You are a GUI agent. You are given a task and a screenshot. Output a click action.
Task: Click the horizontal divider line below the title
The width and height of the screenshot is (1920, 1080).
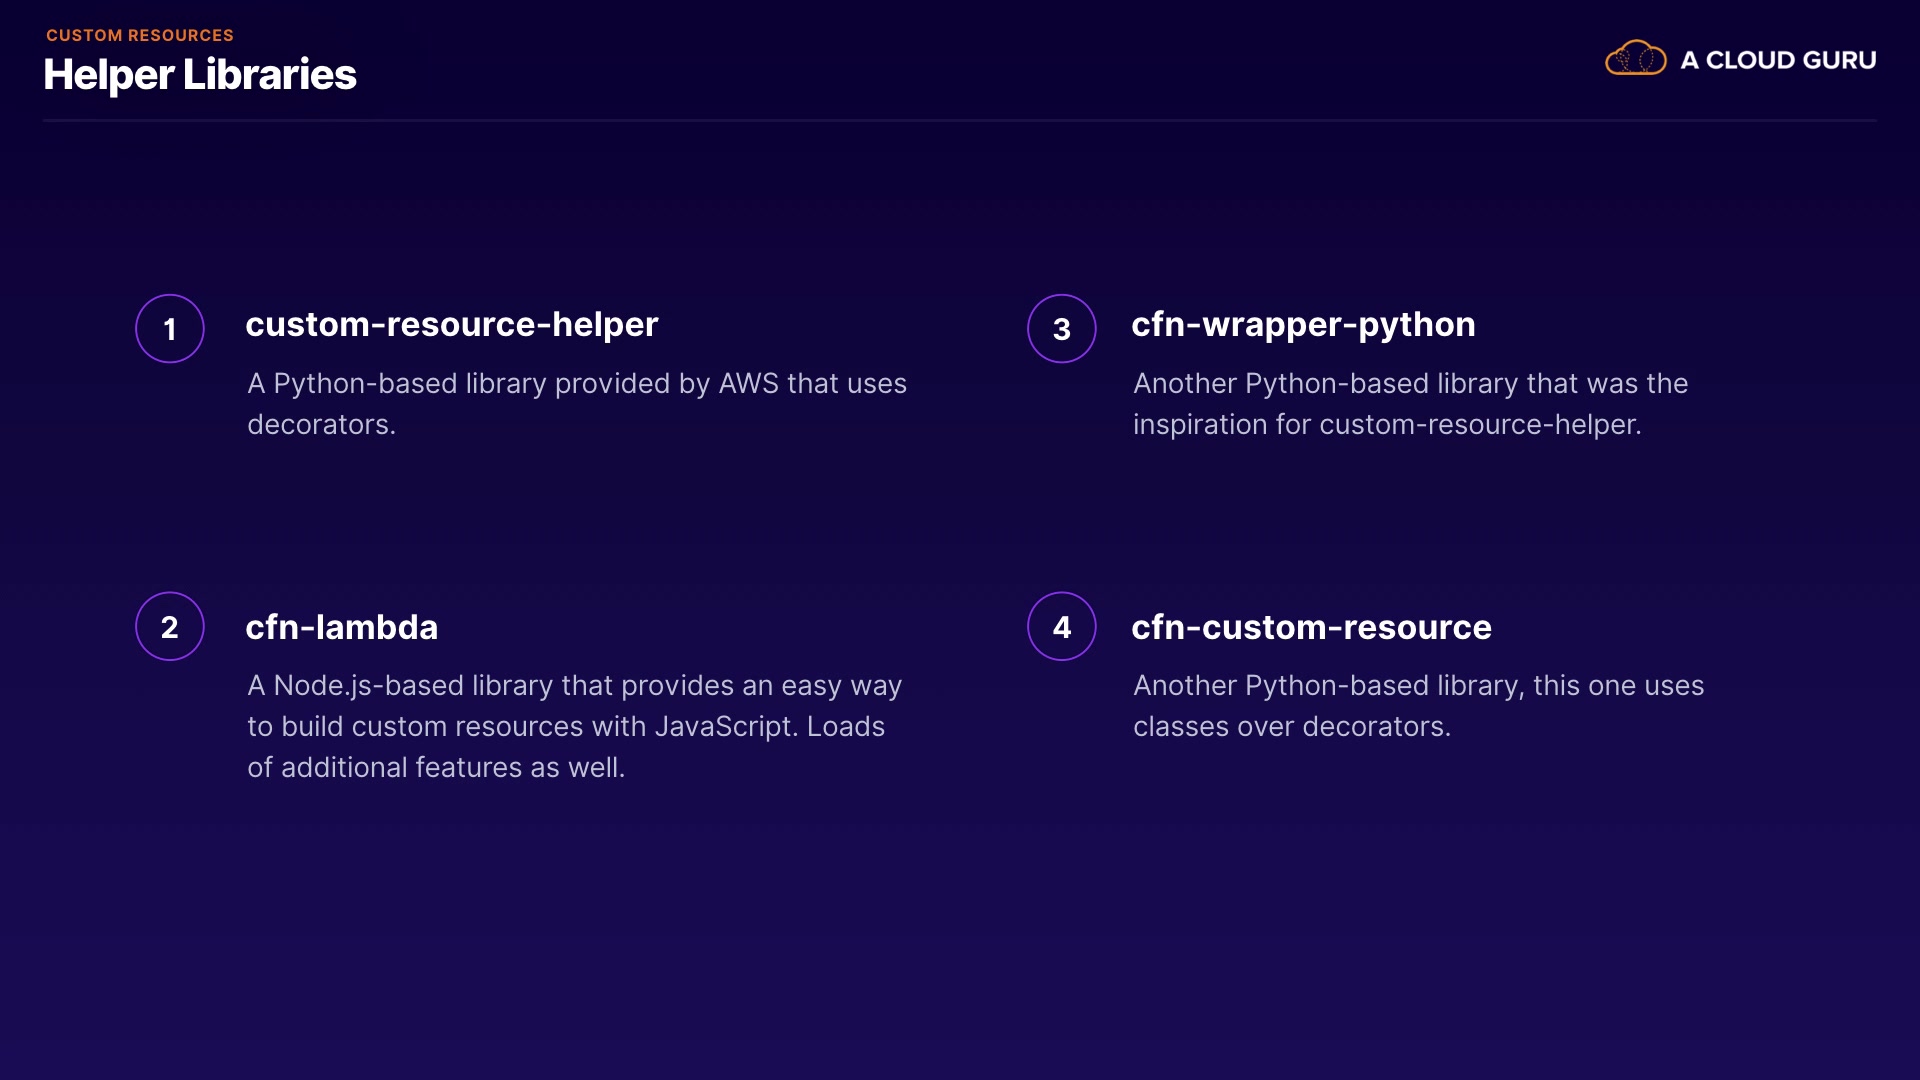(960, 121)
